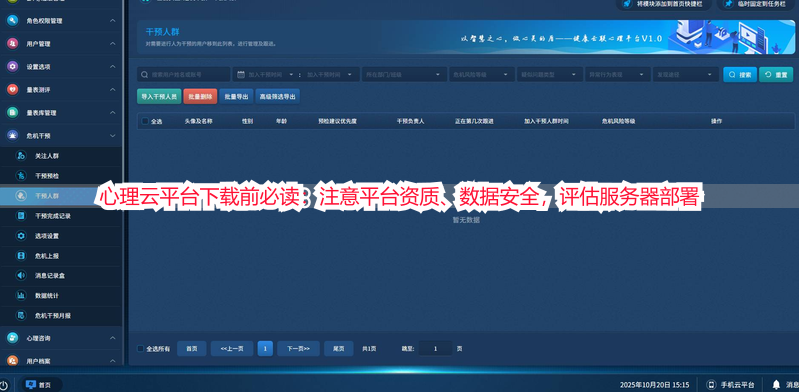The image size is (799, 392).
Task: Open 关注人群 via its icon
Action: tap(21, 156)
